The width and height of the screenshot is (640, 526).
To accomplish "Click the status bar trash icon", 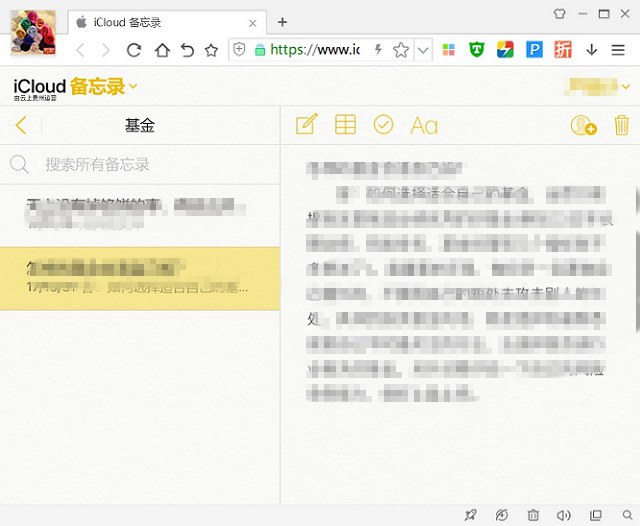I will click(x=533, y=515).
